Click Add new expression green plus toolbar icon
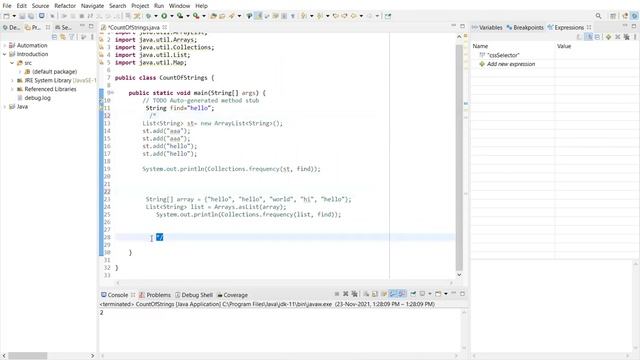640x360 pixels. click(608, 37)
